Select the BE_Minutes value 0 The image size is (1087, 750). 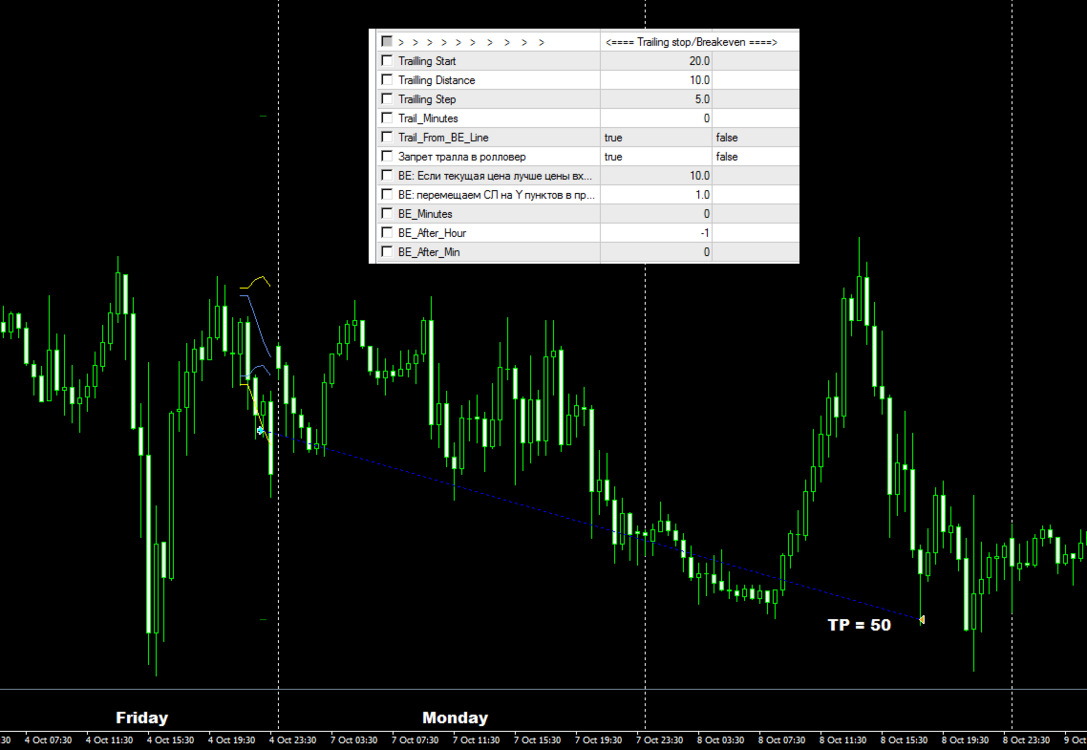coord(706,214)
